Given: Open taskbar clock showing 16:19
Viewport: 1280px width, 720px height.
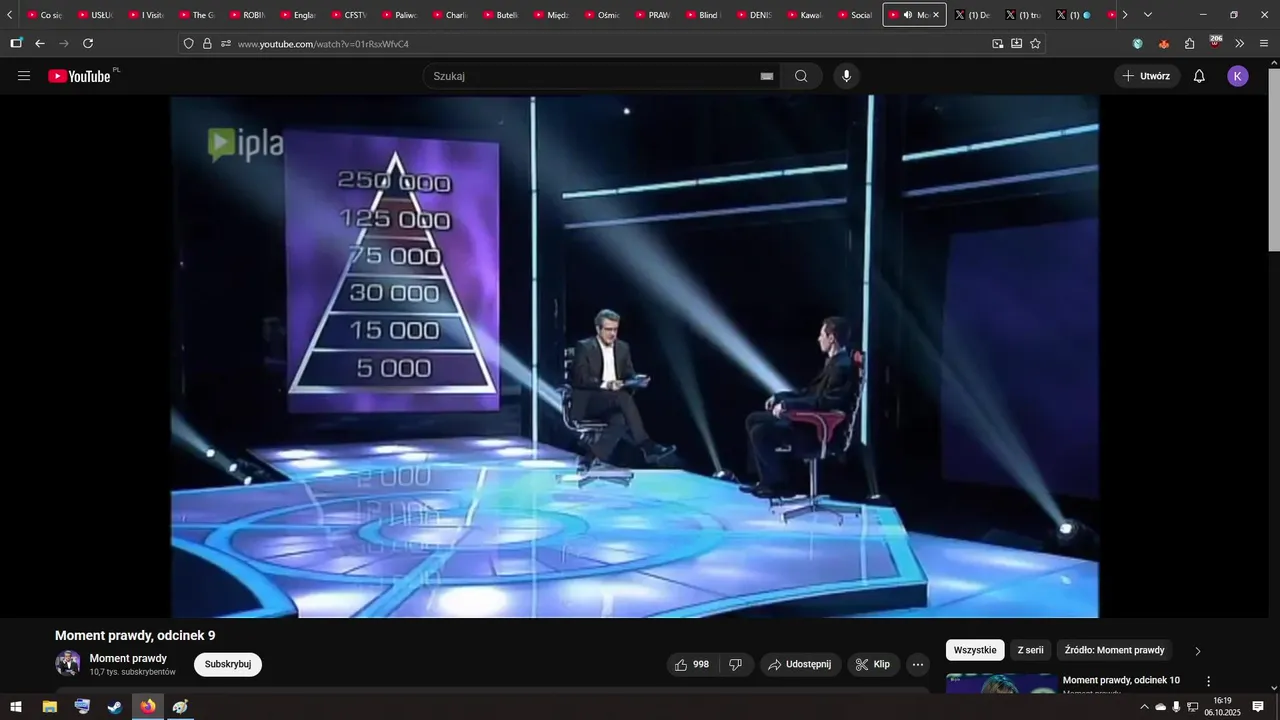Looking at the screenshot, I should tap(1222, 707).
